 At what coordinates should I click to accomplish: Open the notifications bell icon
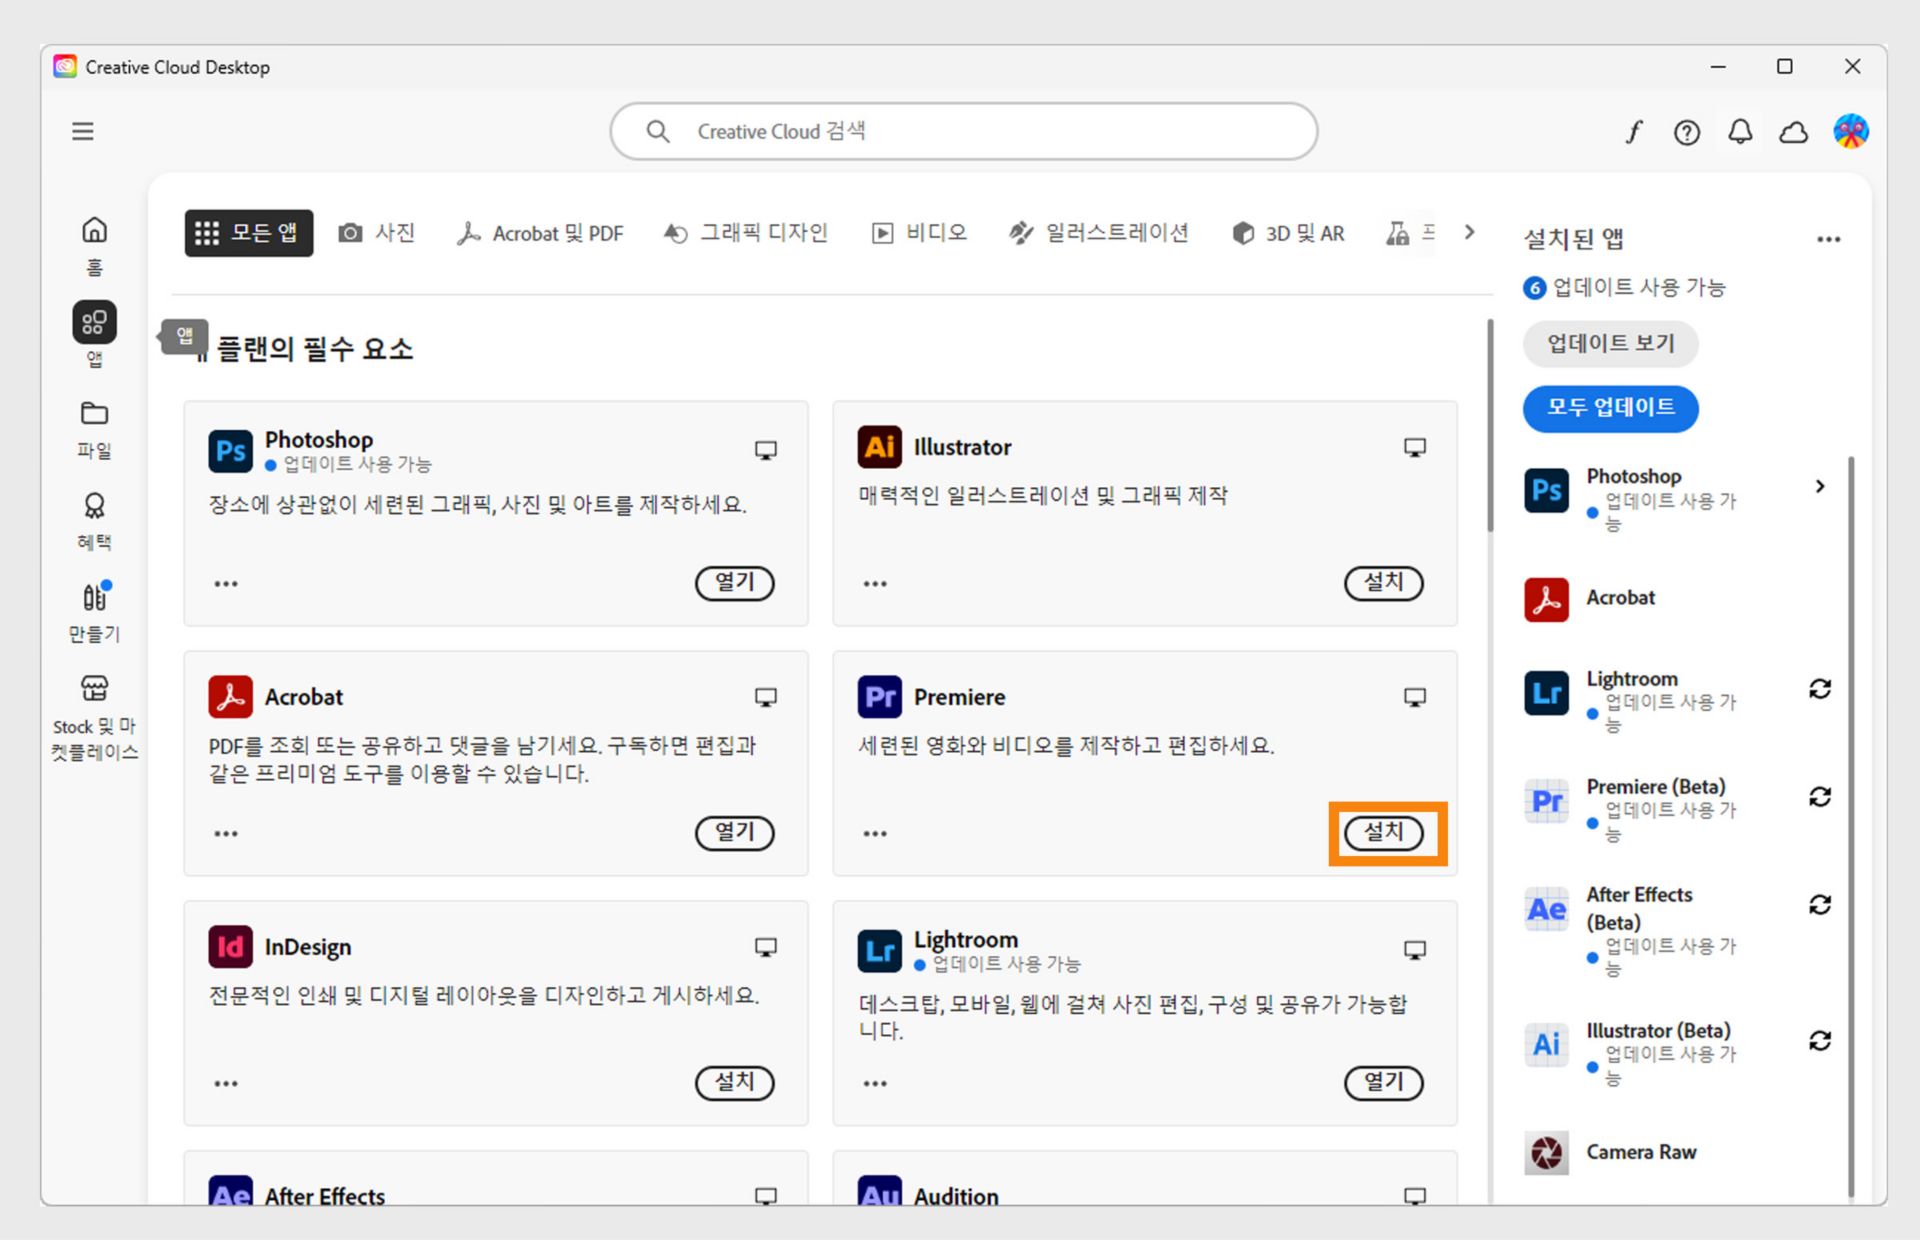(1740, 131)
